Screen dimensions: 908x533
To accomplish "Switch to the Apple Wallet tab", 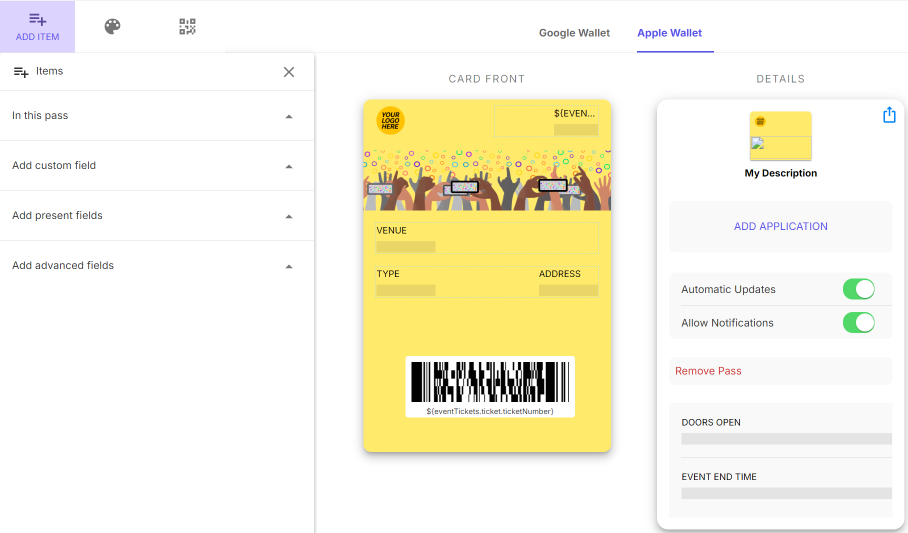I will coord(669,33).
